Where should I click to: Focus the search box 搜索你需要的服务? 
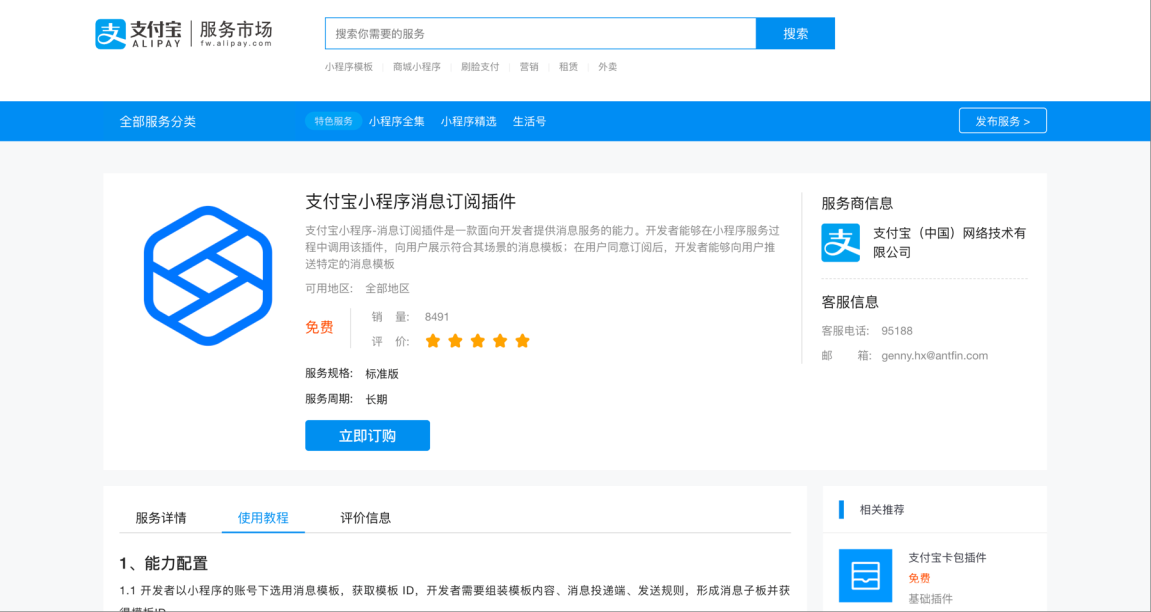[540, 33]
